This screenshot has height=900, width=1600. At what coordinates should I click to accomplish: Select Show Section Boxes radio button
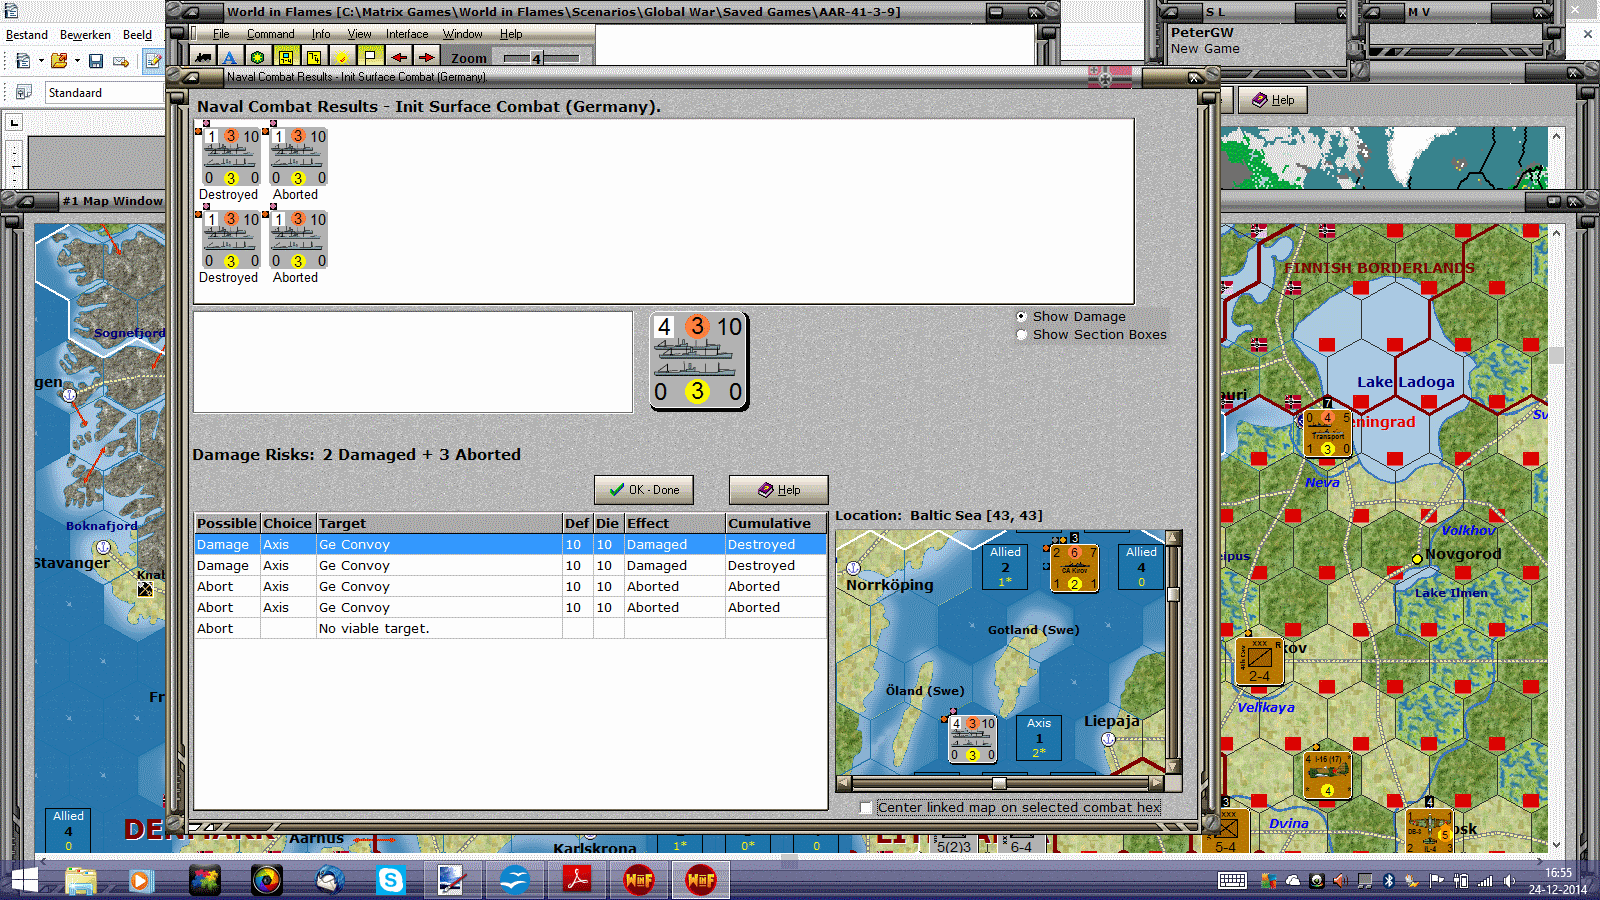point(1022,335)
